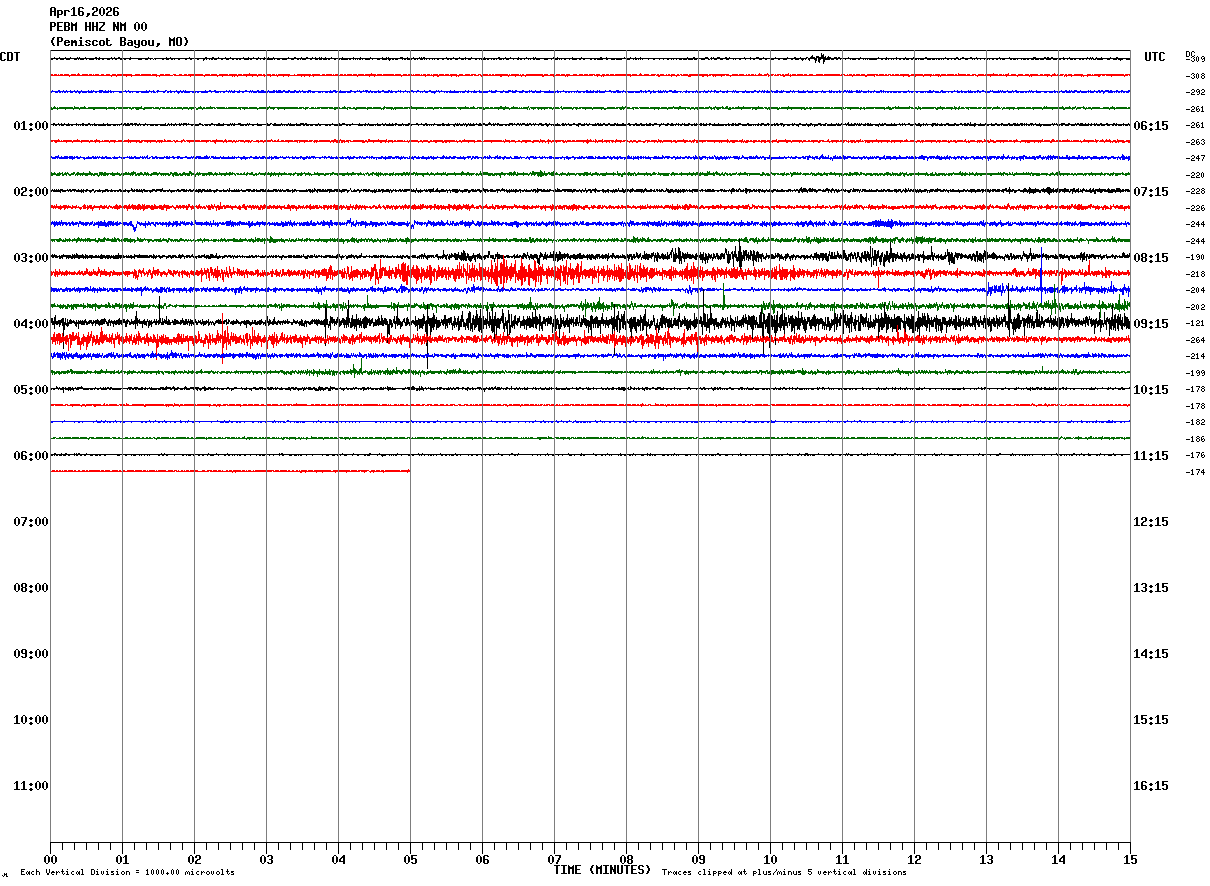Screen dimensions: 1210x886
Task: Click the 11:00 CDT hour label
Action: 31,786
